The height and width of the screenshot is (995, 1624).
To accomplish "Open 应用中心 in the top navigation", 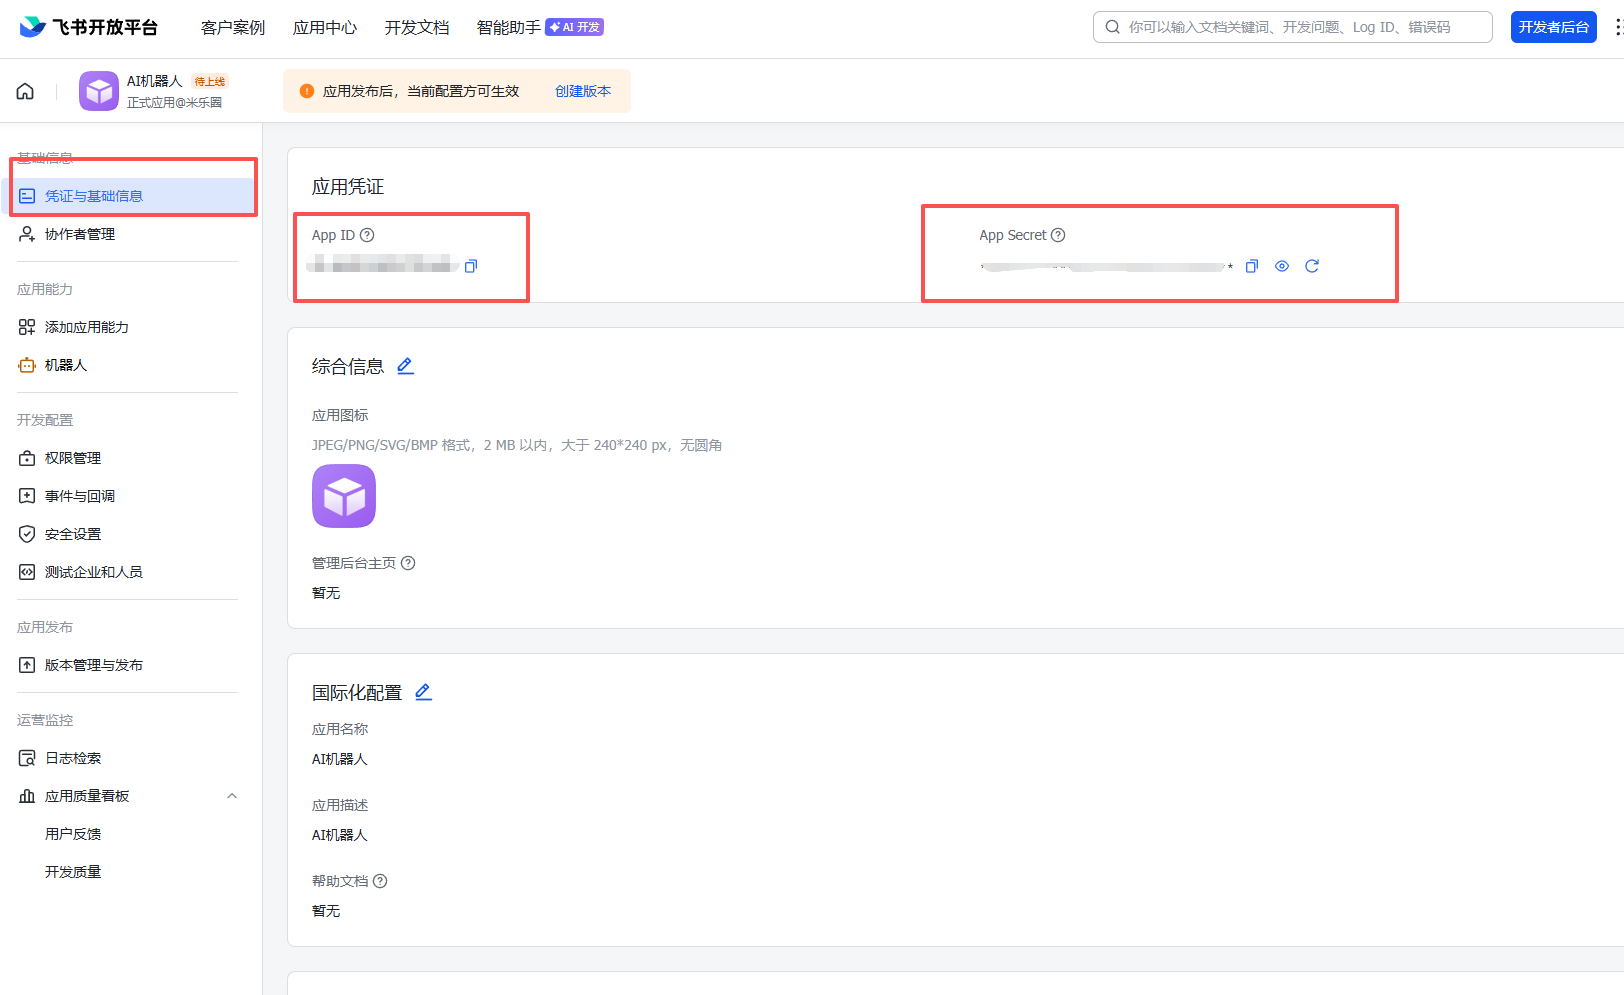I will pyautogui.click(x=324, y=27).
